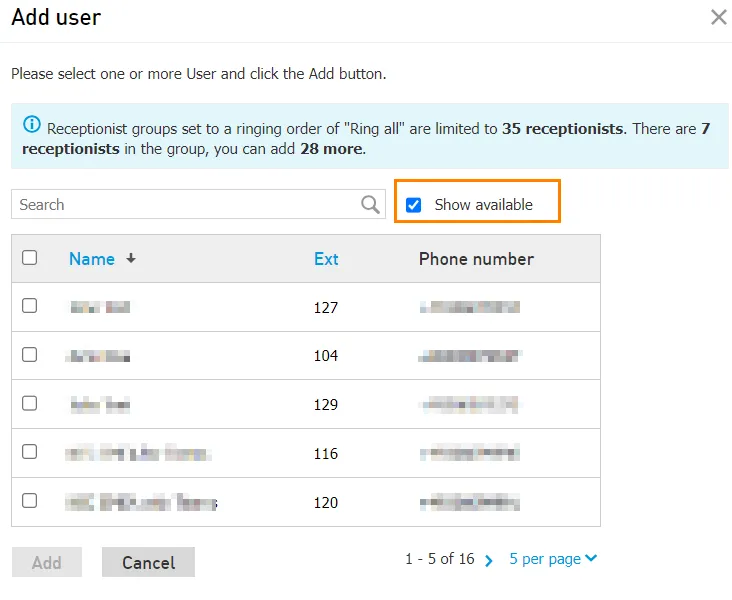Open the 5 per page dropdown
Viewport: 732px width, 600px height.
click(553, 559)
